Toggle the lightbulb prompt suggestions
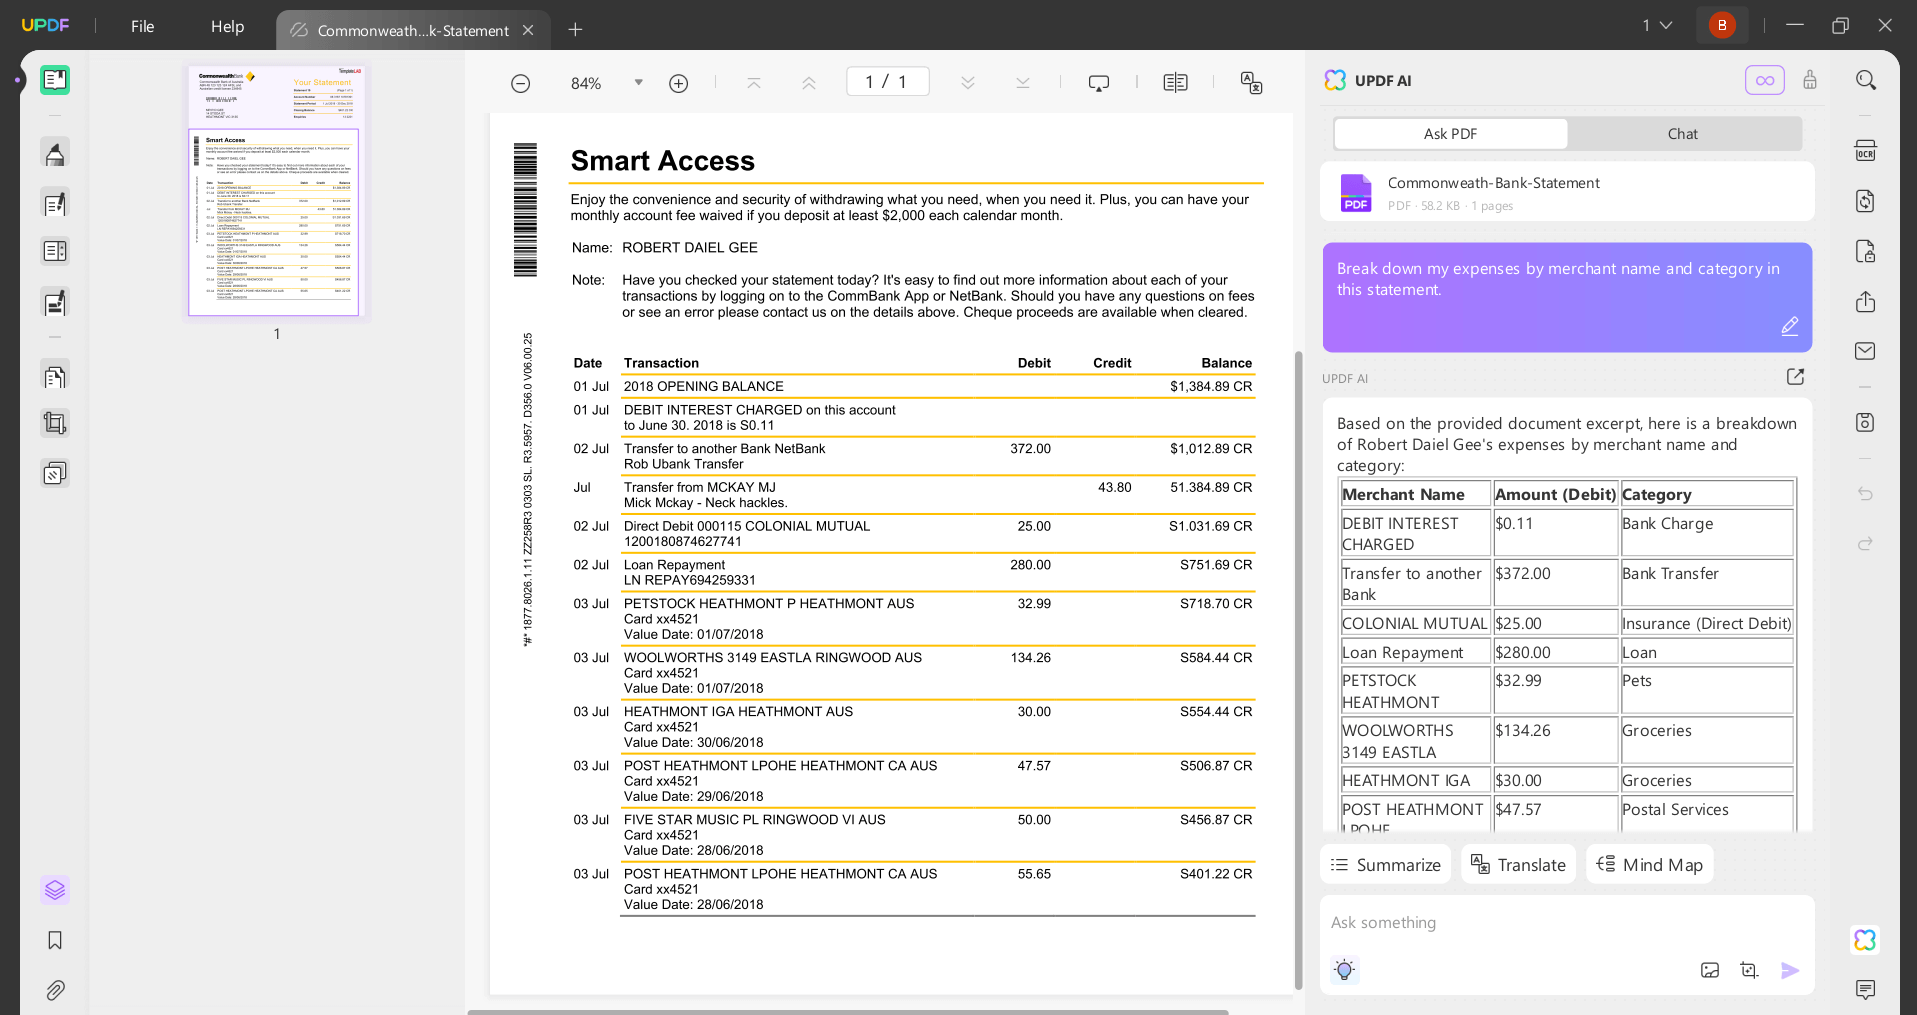Screen dimensions: 1917x1015 [1344, 969]
